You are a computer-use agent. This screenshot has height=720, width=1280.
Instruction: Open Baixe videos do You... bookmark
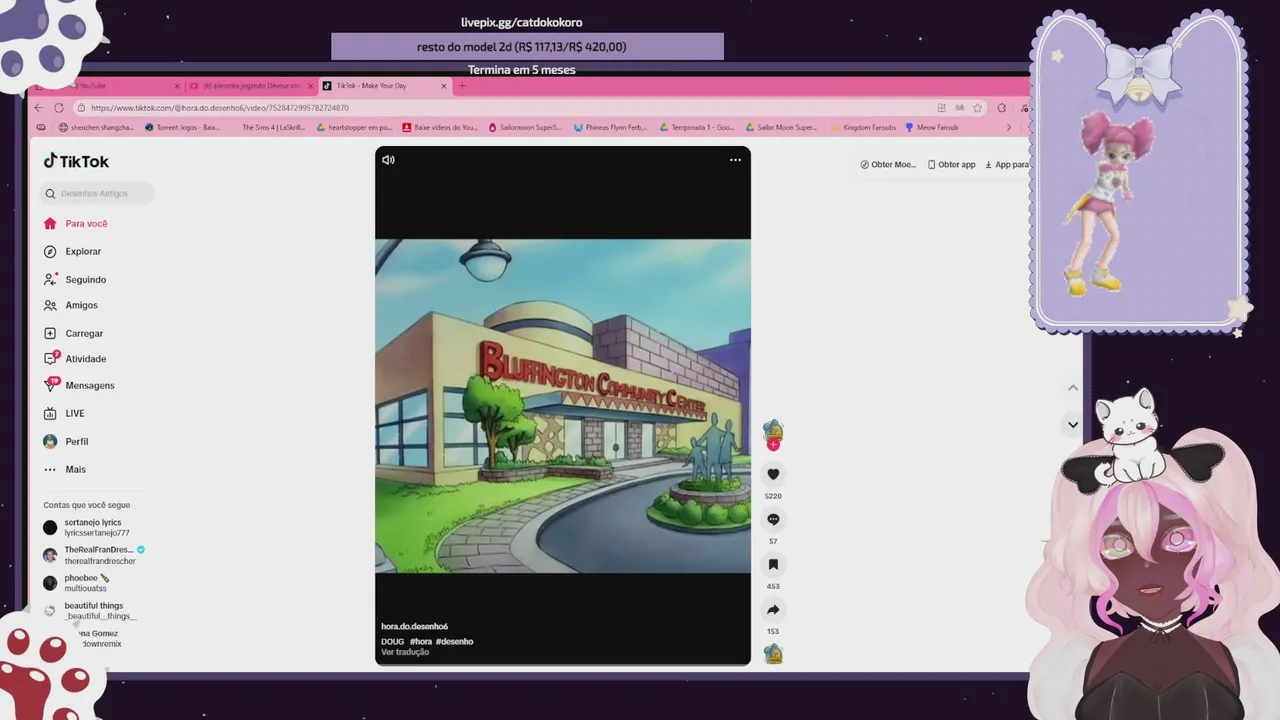pyautogui.click(x=440, y=128)
